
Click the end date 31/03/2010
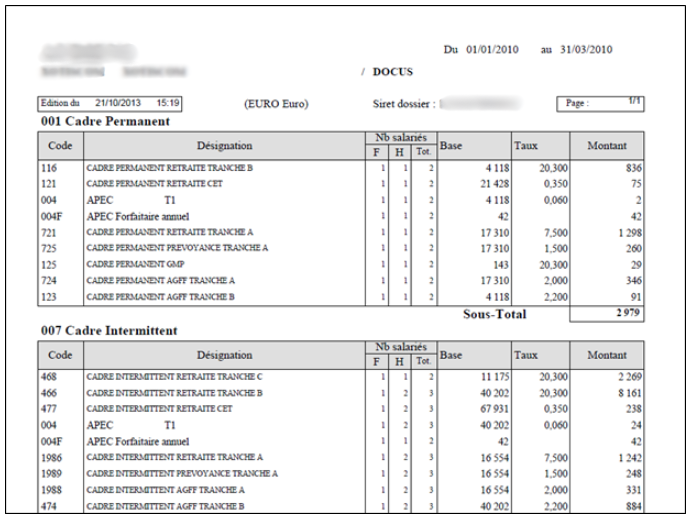[585, 50]
